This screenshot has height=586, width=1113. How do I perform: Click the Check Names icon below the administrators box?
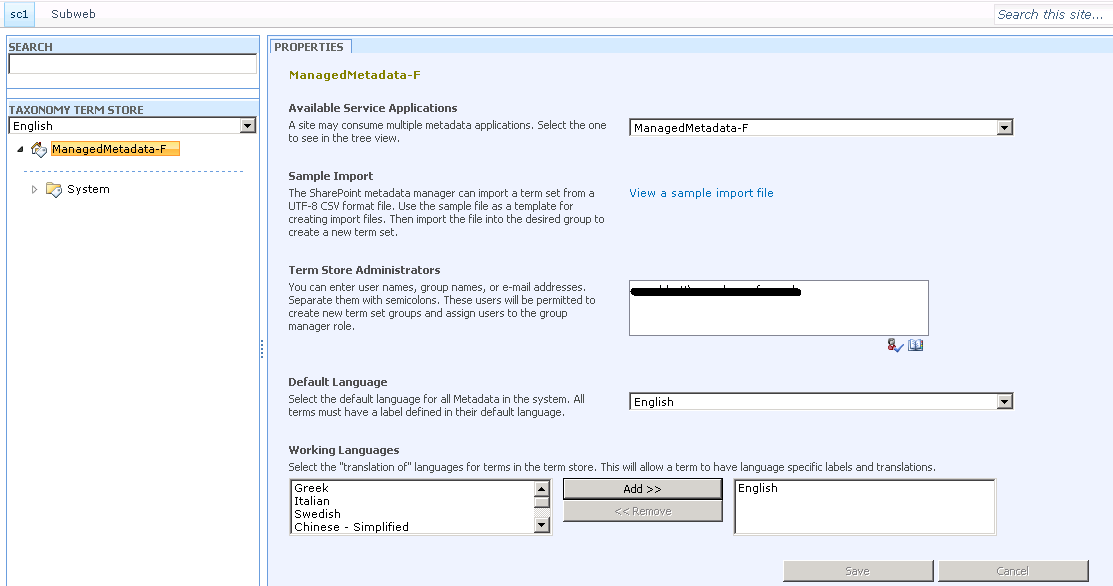[894, 344]
